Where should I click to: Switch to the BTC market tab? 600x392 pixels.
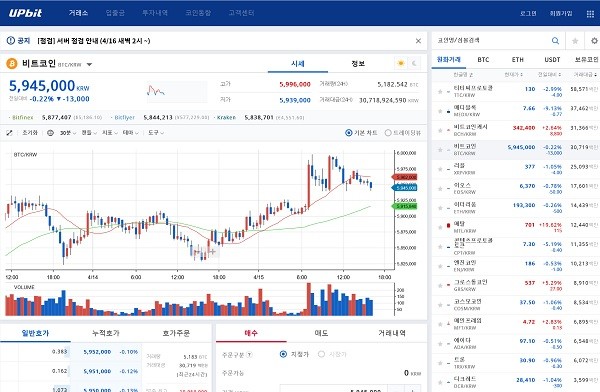pos(483,60)
